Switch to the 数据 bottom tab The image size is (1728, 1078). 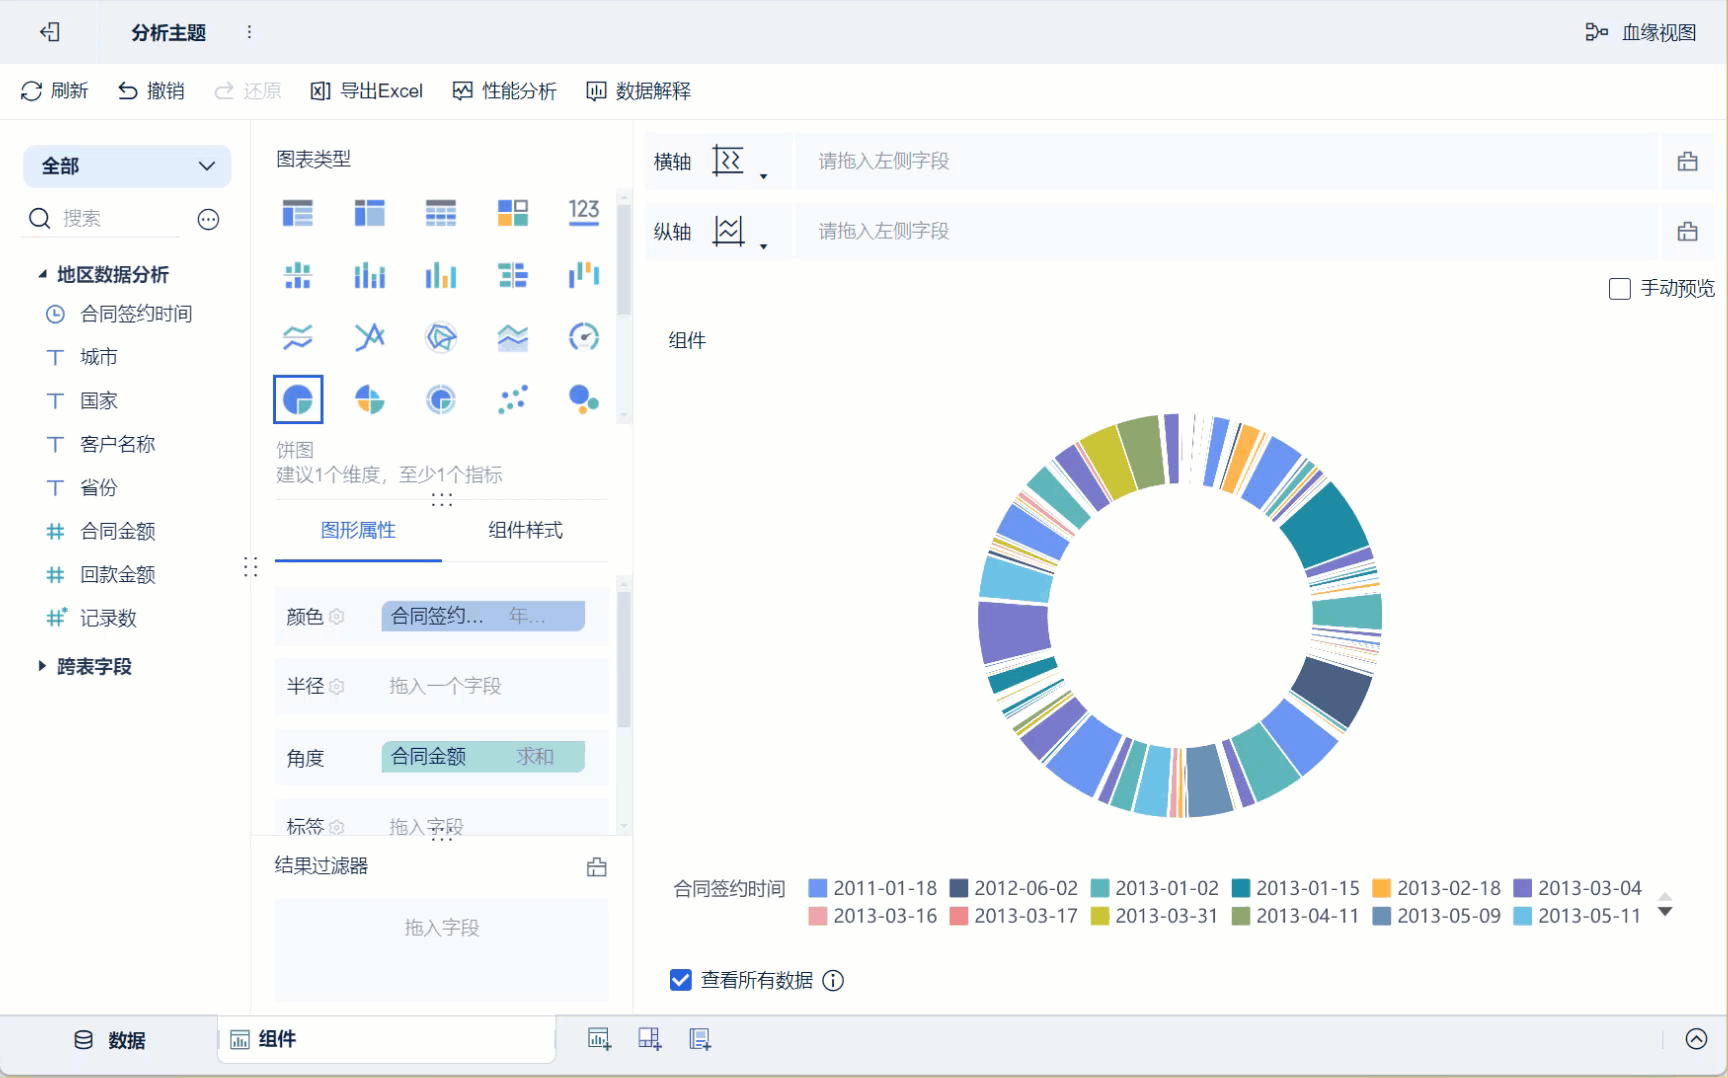pos(110,1040)
